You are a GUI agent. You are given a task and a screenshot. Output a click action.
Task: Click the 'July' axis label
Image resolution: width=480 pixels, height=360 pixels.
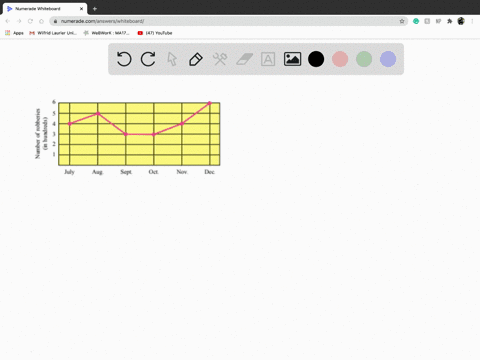69,172
